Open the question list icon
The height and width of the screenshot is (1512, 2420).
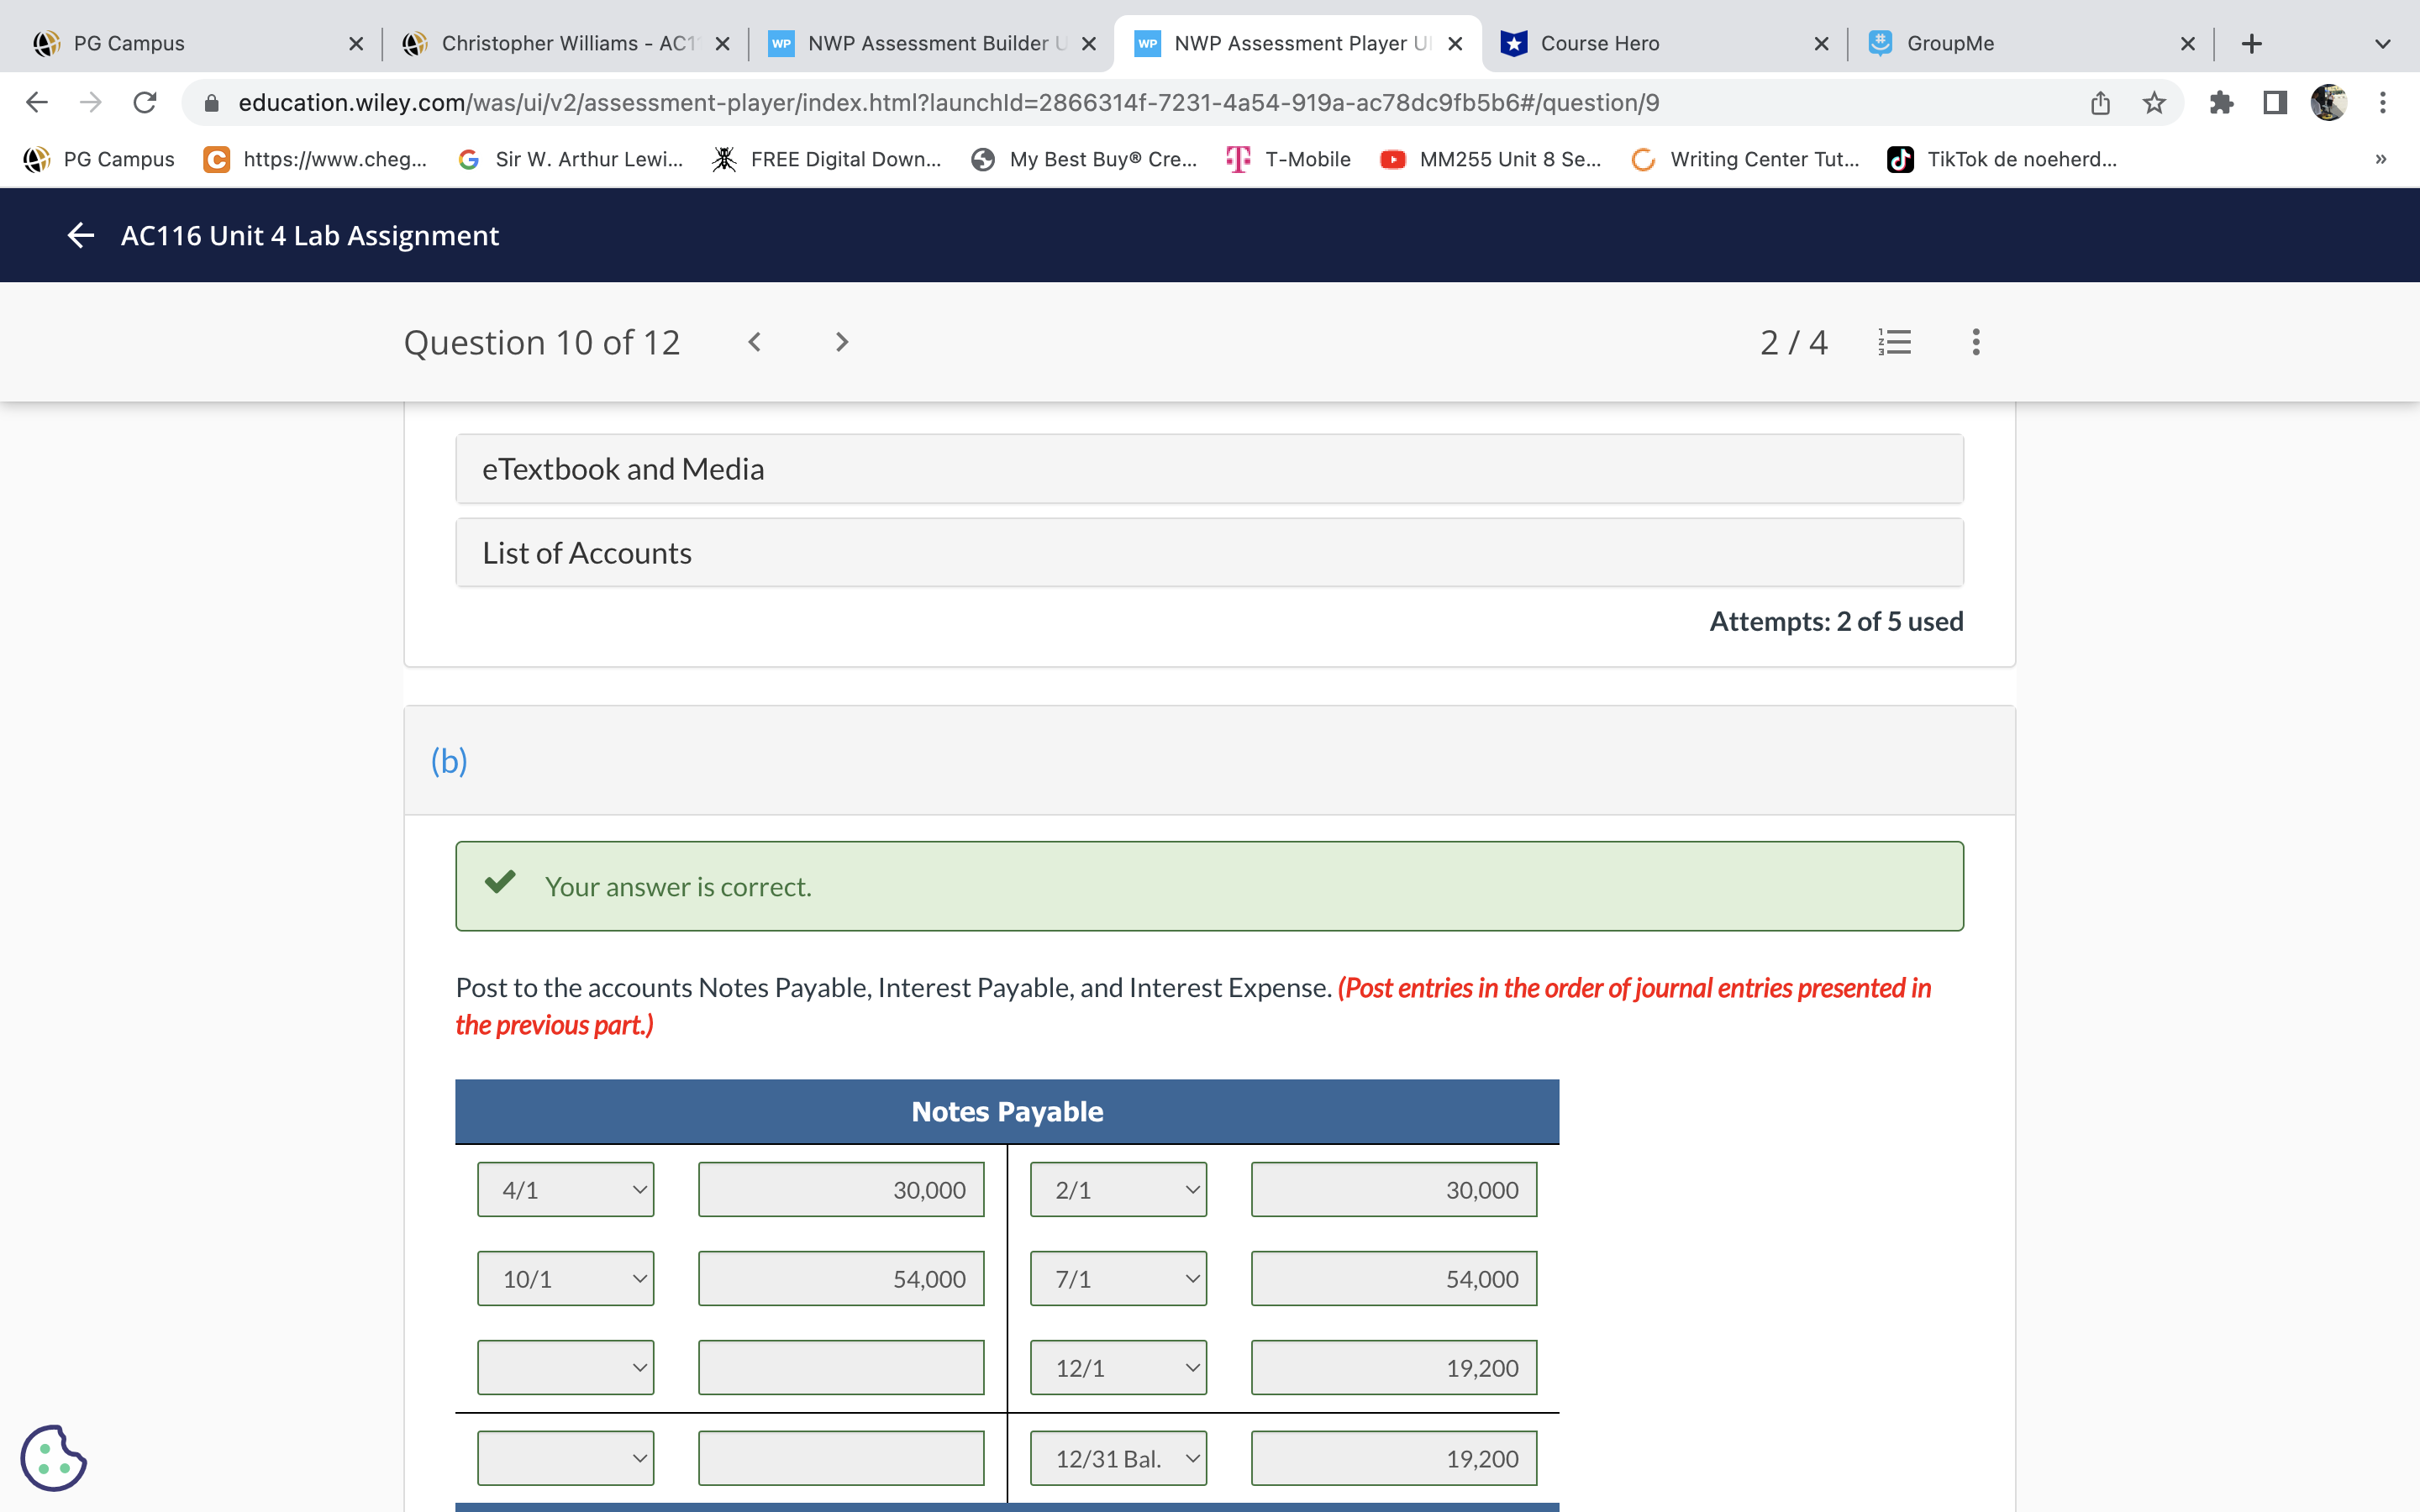[1894, 342]
